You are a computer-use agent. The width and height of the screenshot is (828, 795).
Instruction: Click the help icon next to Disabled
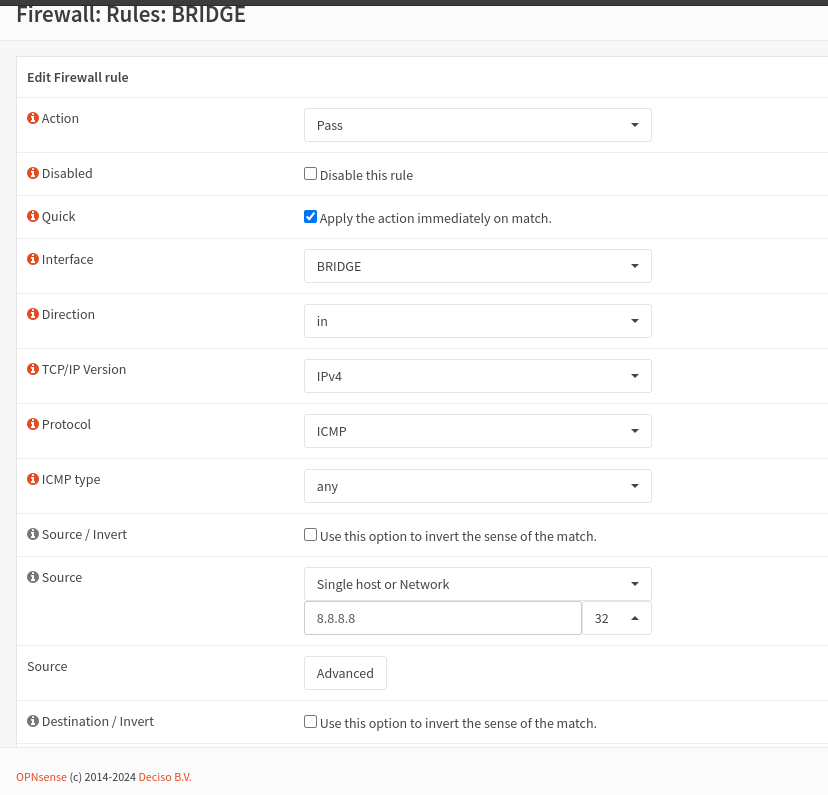pyautogui.click(x=33, y=173)
